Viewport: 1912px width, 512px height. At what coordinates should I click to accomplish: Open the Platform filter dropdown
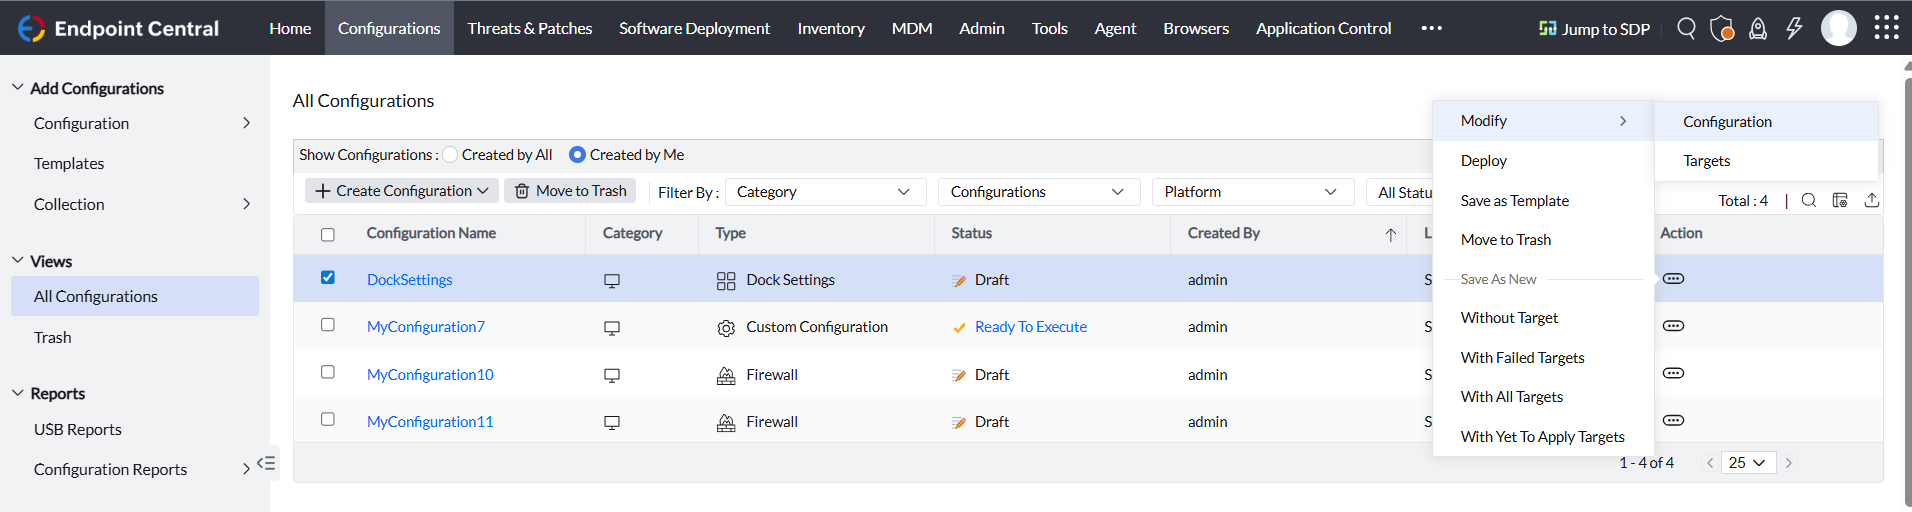point(1251,192)
